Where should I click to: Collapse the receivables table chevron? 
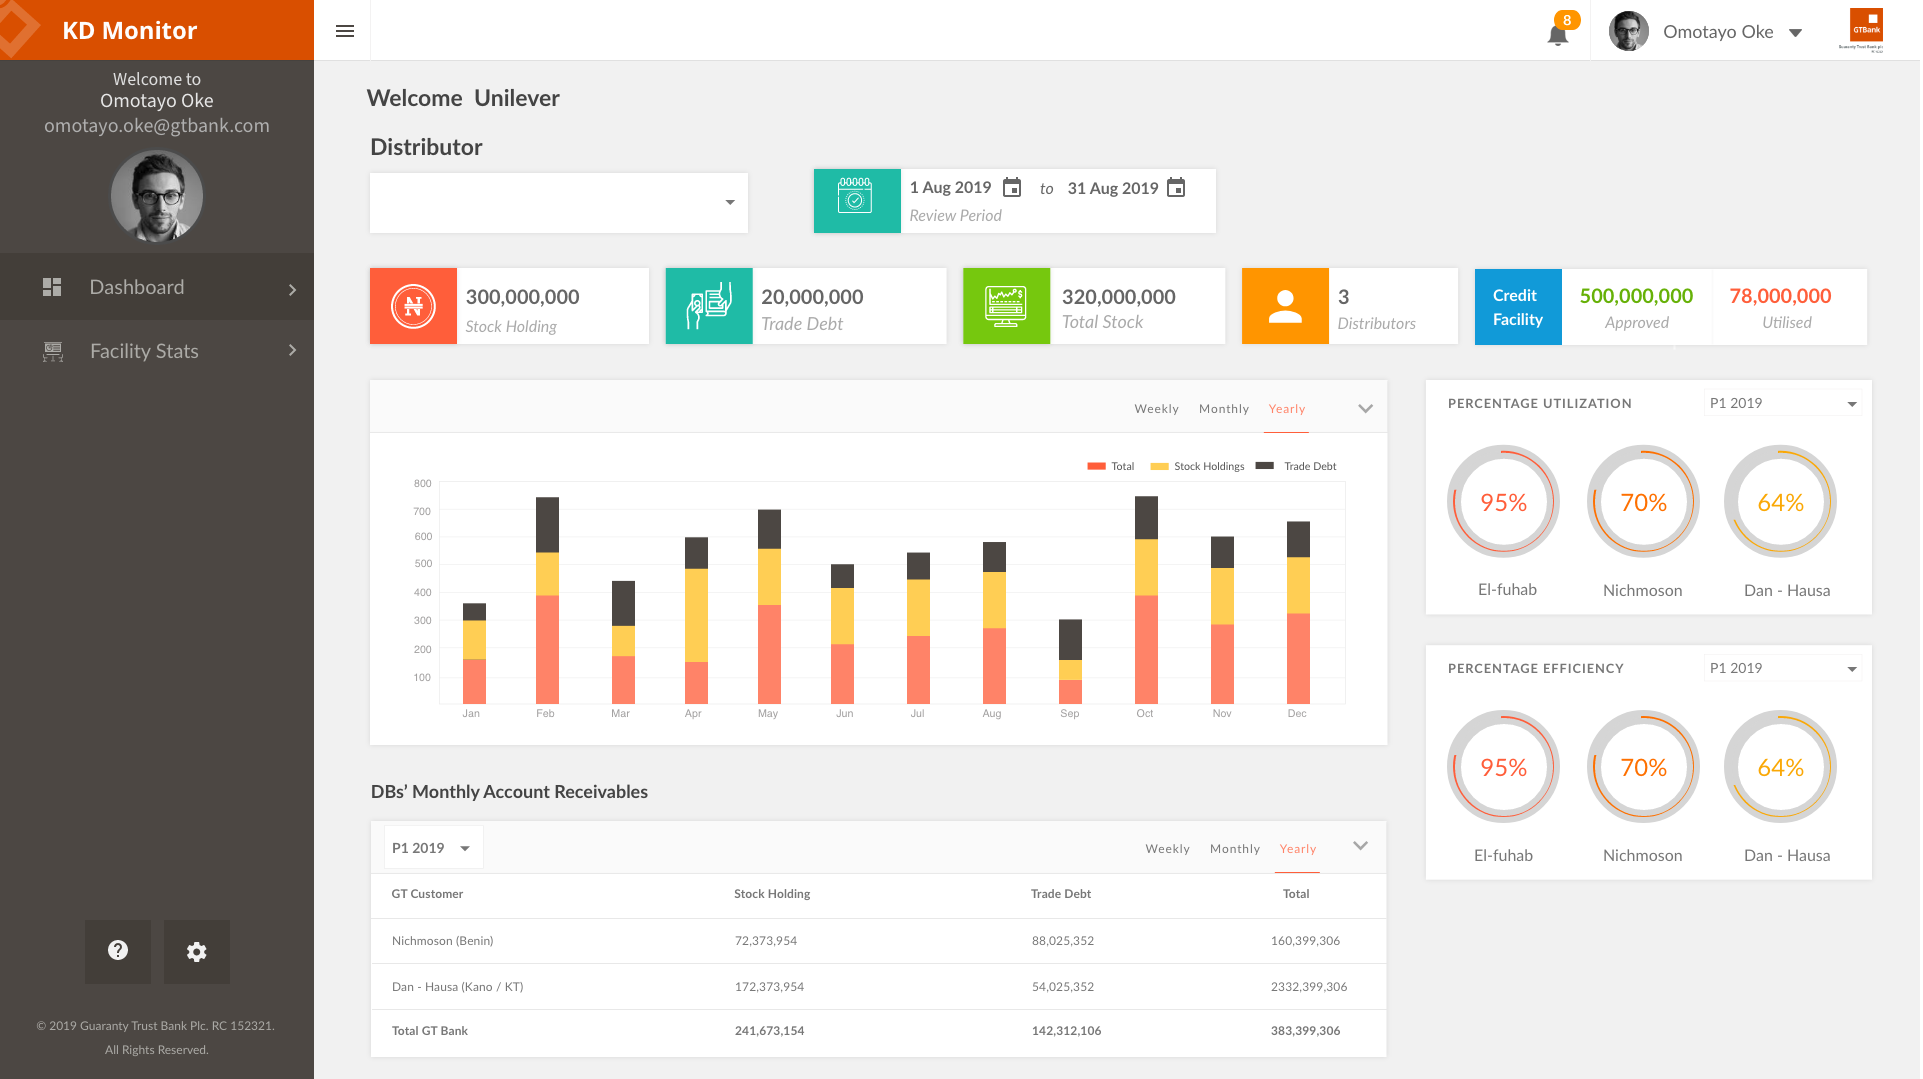coord(1361,846)
